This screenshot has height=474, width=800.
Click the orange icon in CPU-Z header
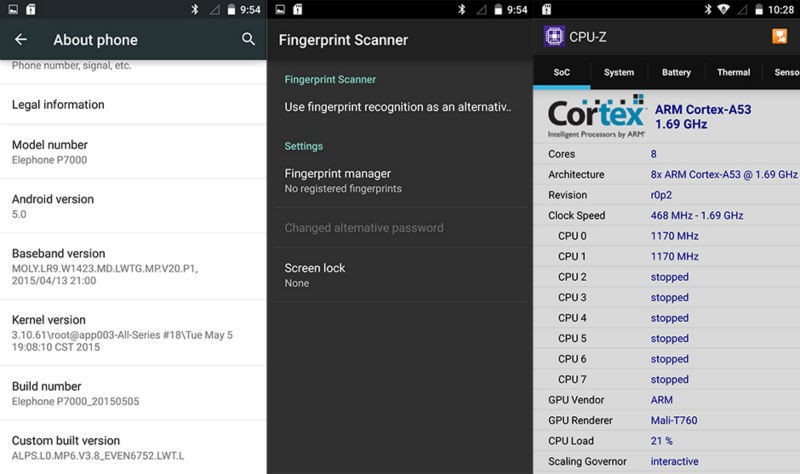[x=780, y=37]
